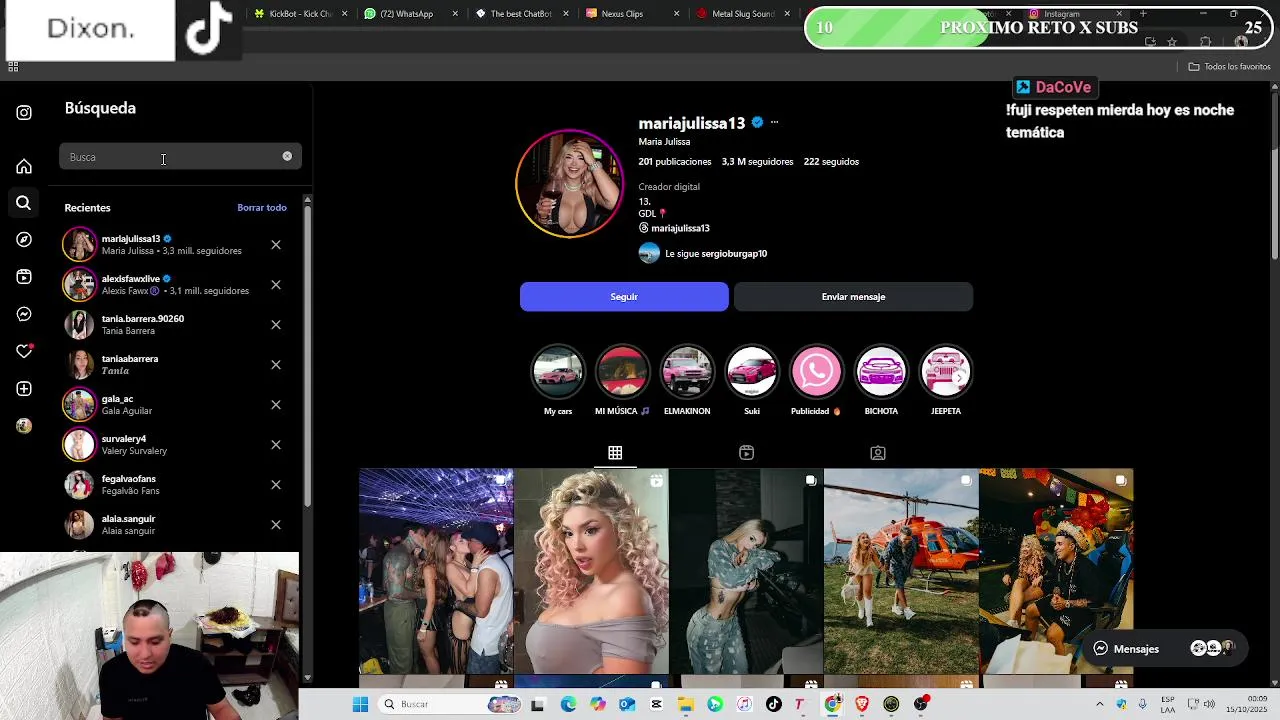Click the Instagram logo in the sidebar
Viewport: 1280px width, 720px height.
tap(24, 113)
